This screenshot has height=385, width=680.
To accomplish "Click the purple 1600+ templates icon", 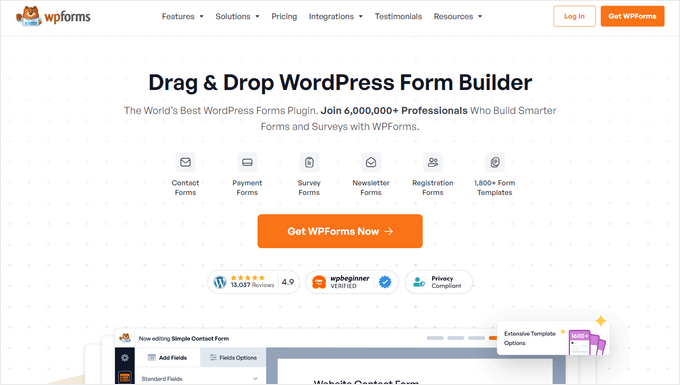I will [587, 343].
